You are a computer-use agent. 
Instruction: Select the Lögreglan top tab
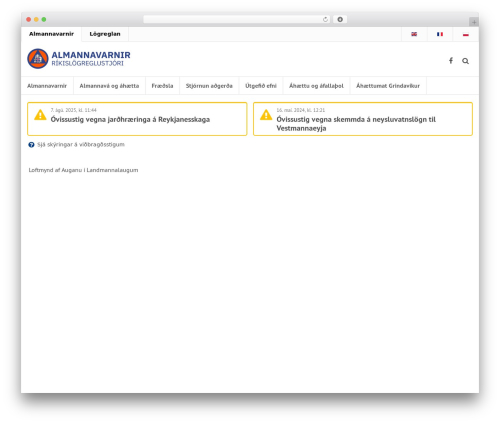click(x=105, y=34)
